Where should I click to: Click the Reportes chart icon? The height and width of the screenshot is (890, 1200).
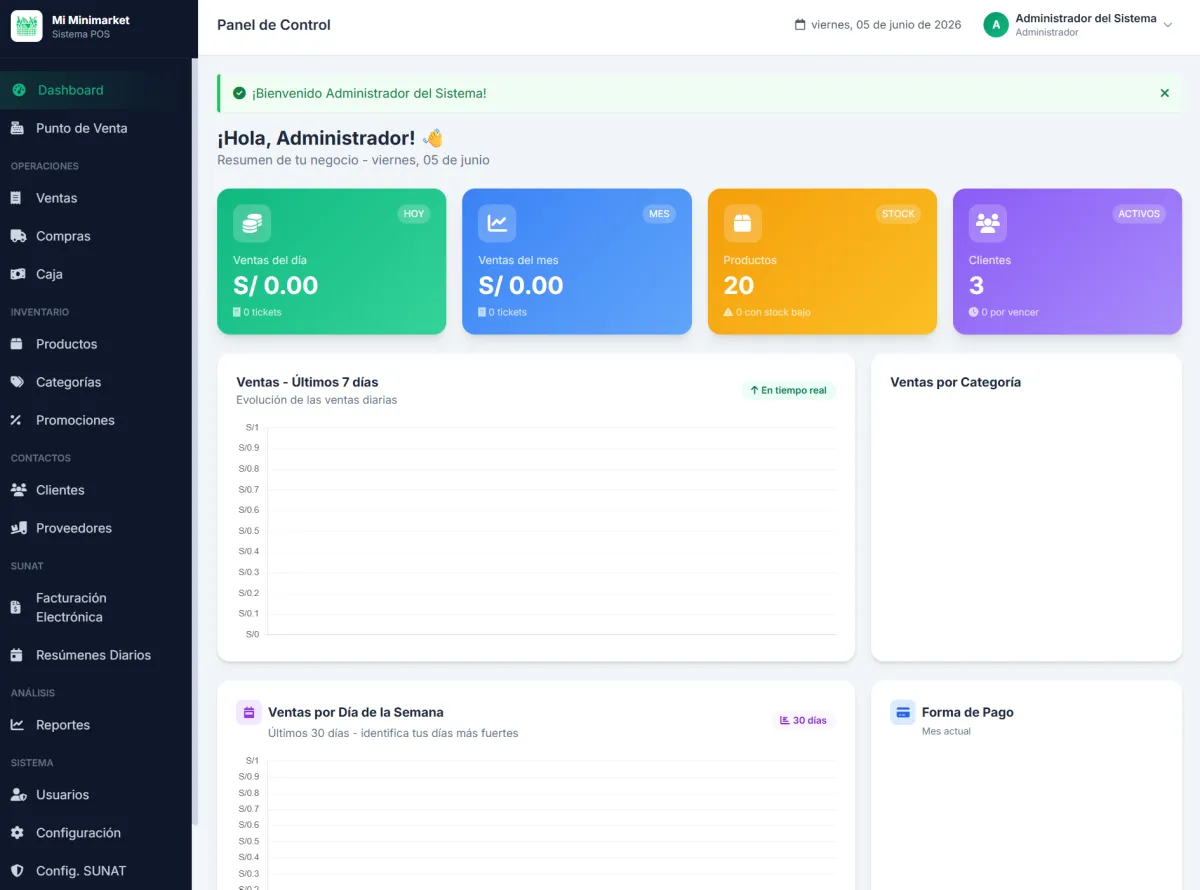tap(17, 725)
